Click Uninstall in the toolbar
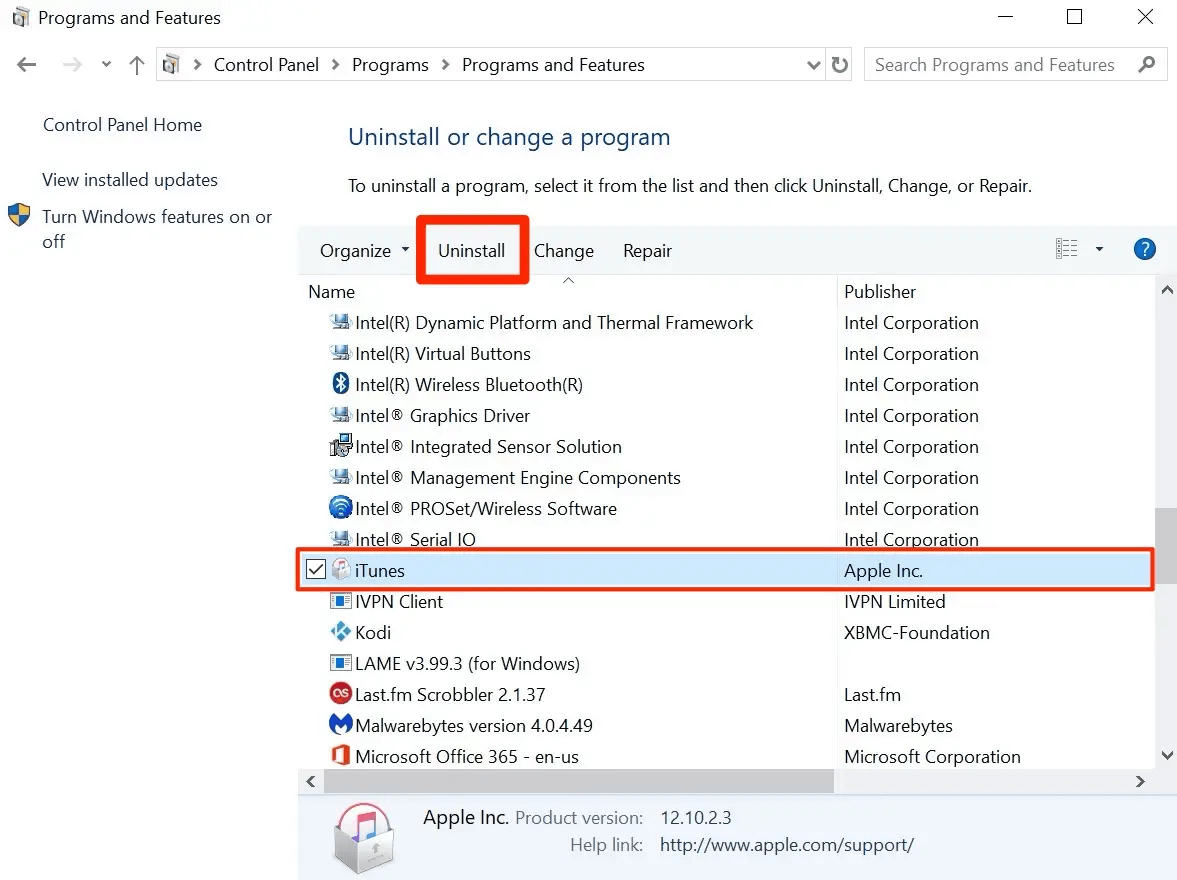The width and height of the screenshot is (1177, 880). pos(471,251)
